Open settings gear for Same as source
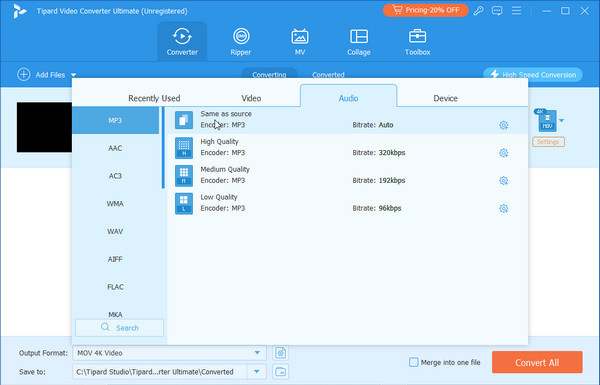This screenshot has width=600, height=385. (x=504, y=125)
